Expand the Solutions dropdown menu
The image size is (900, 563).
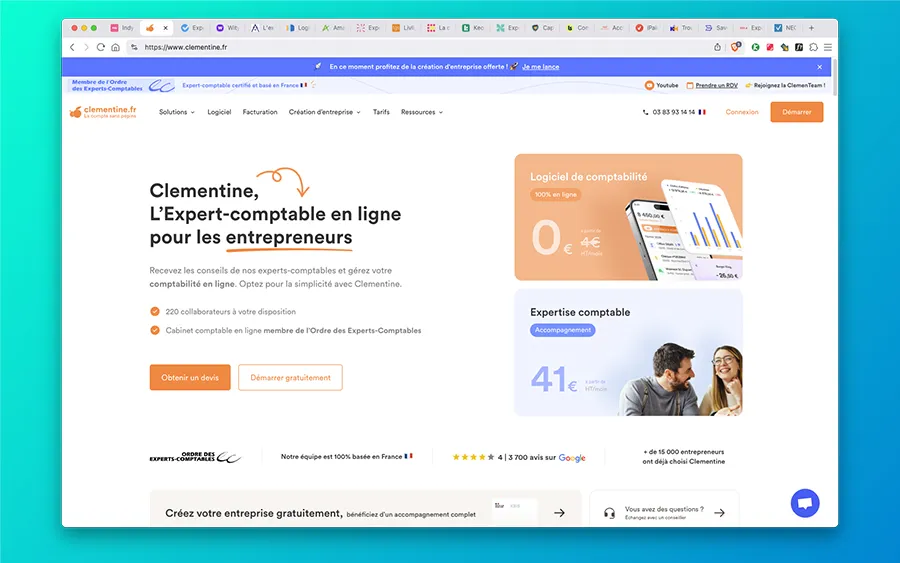coord(177,112)
